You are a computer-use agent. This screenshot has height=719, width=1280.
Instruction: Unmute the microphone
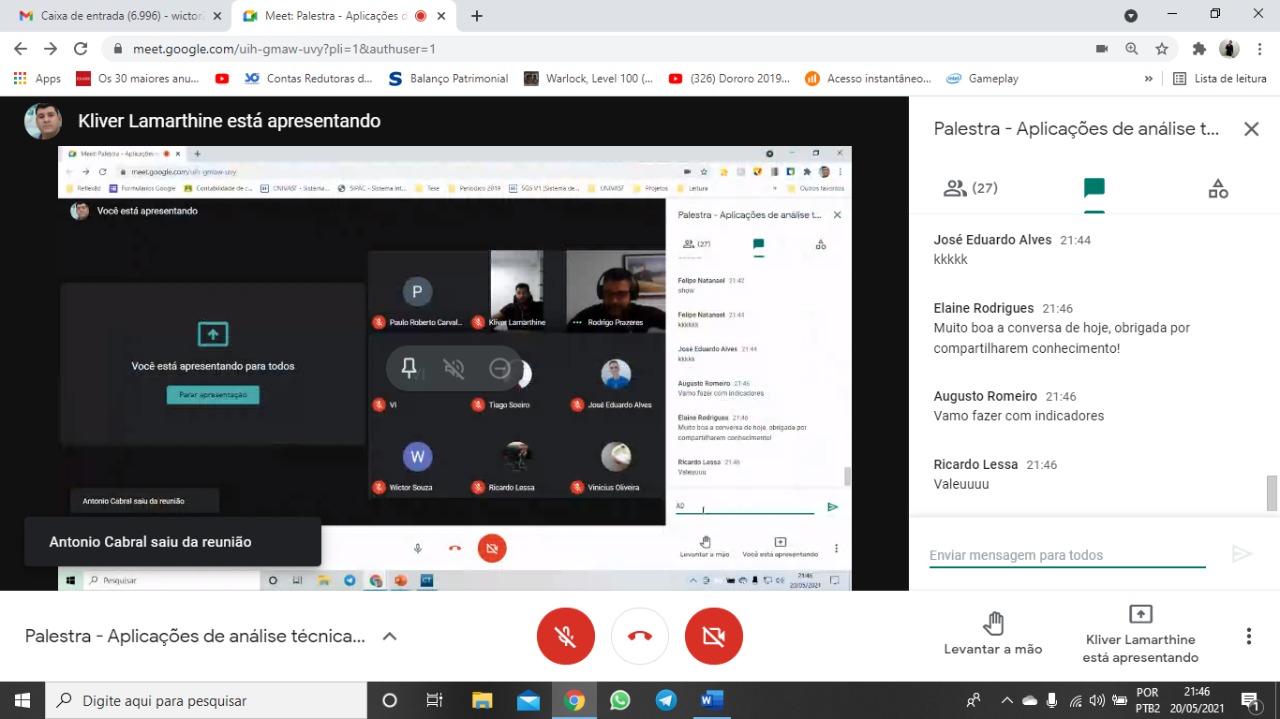coord(566,636)
